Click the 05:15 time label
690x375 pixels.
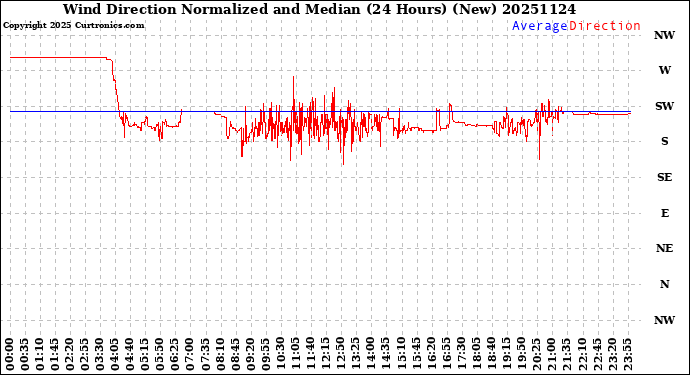[x=145, y=355]
